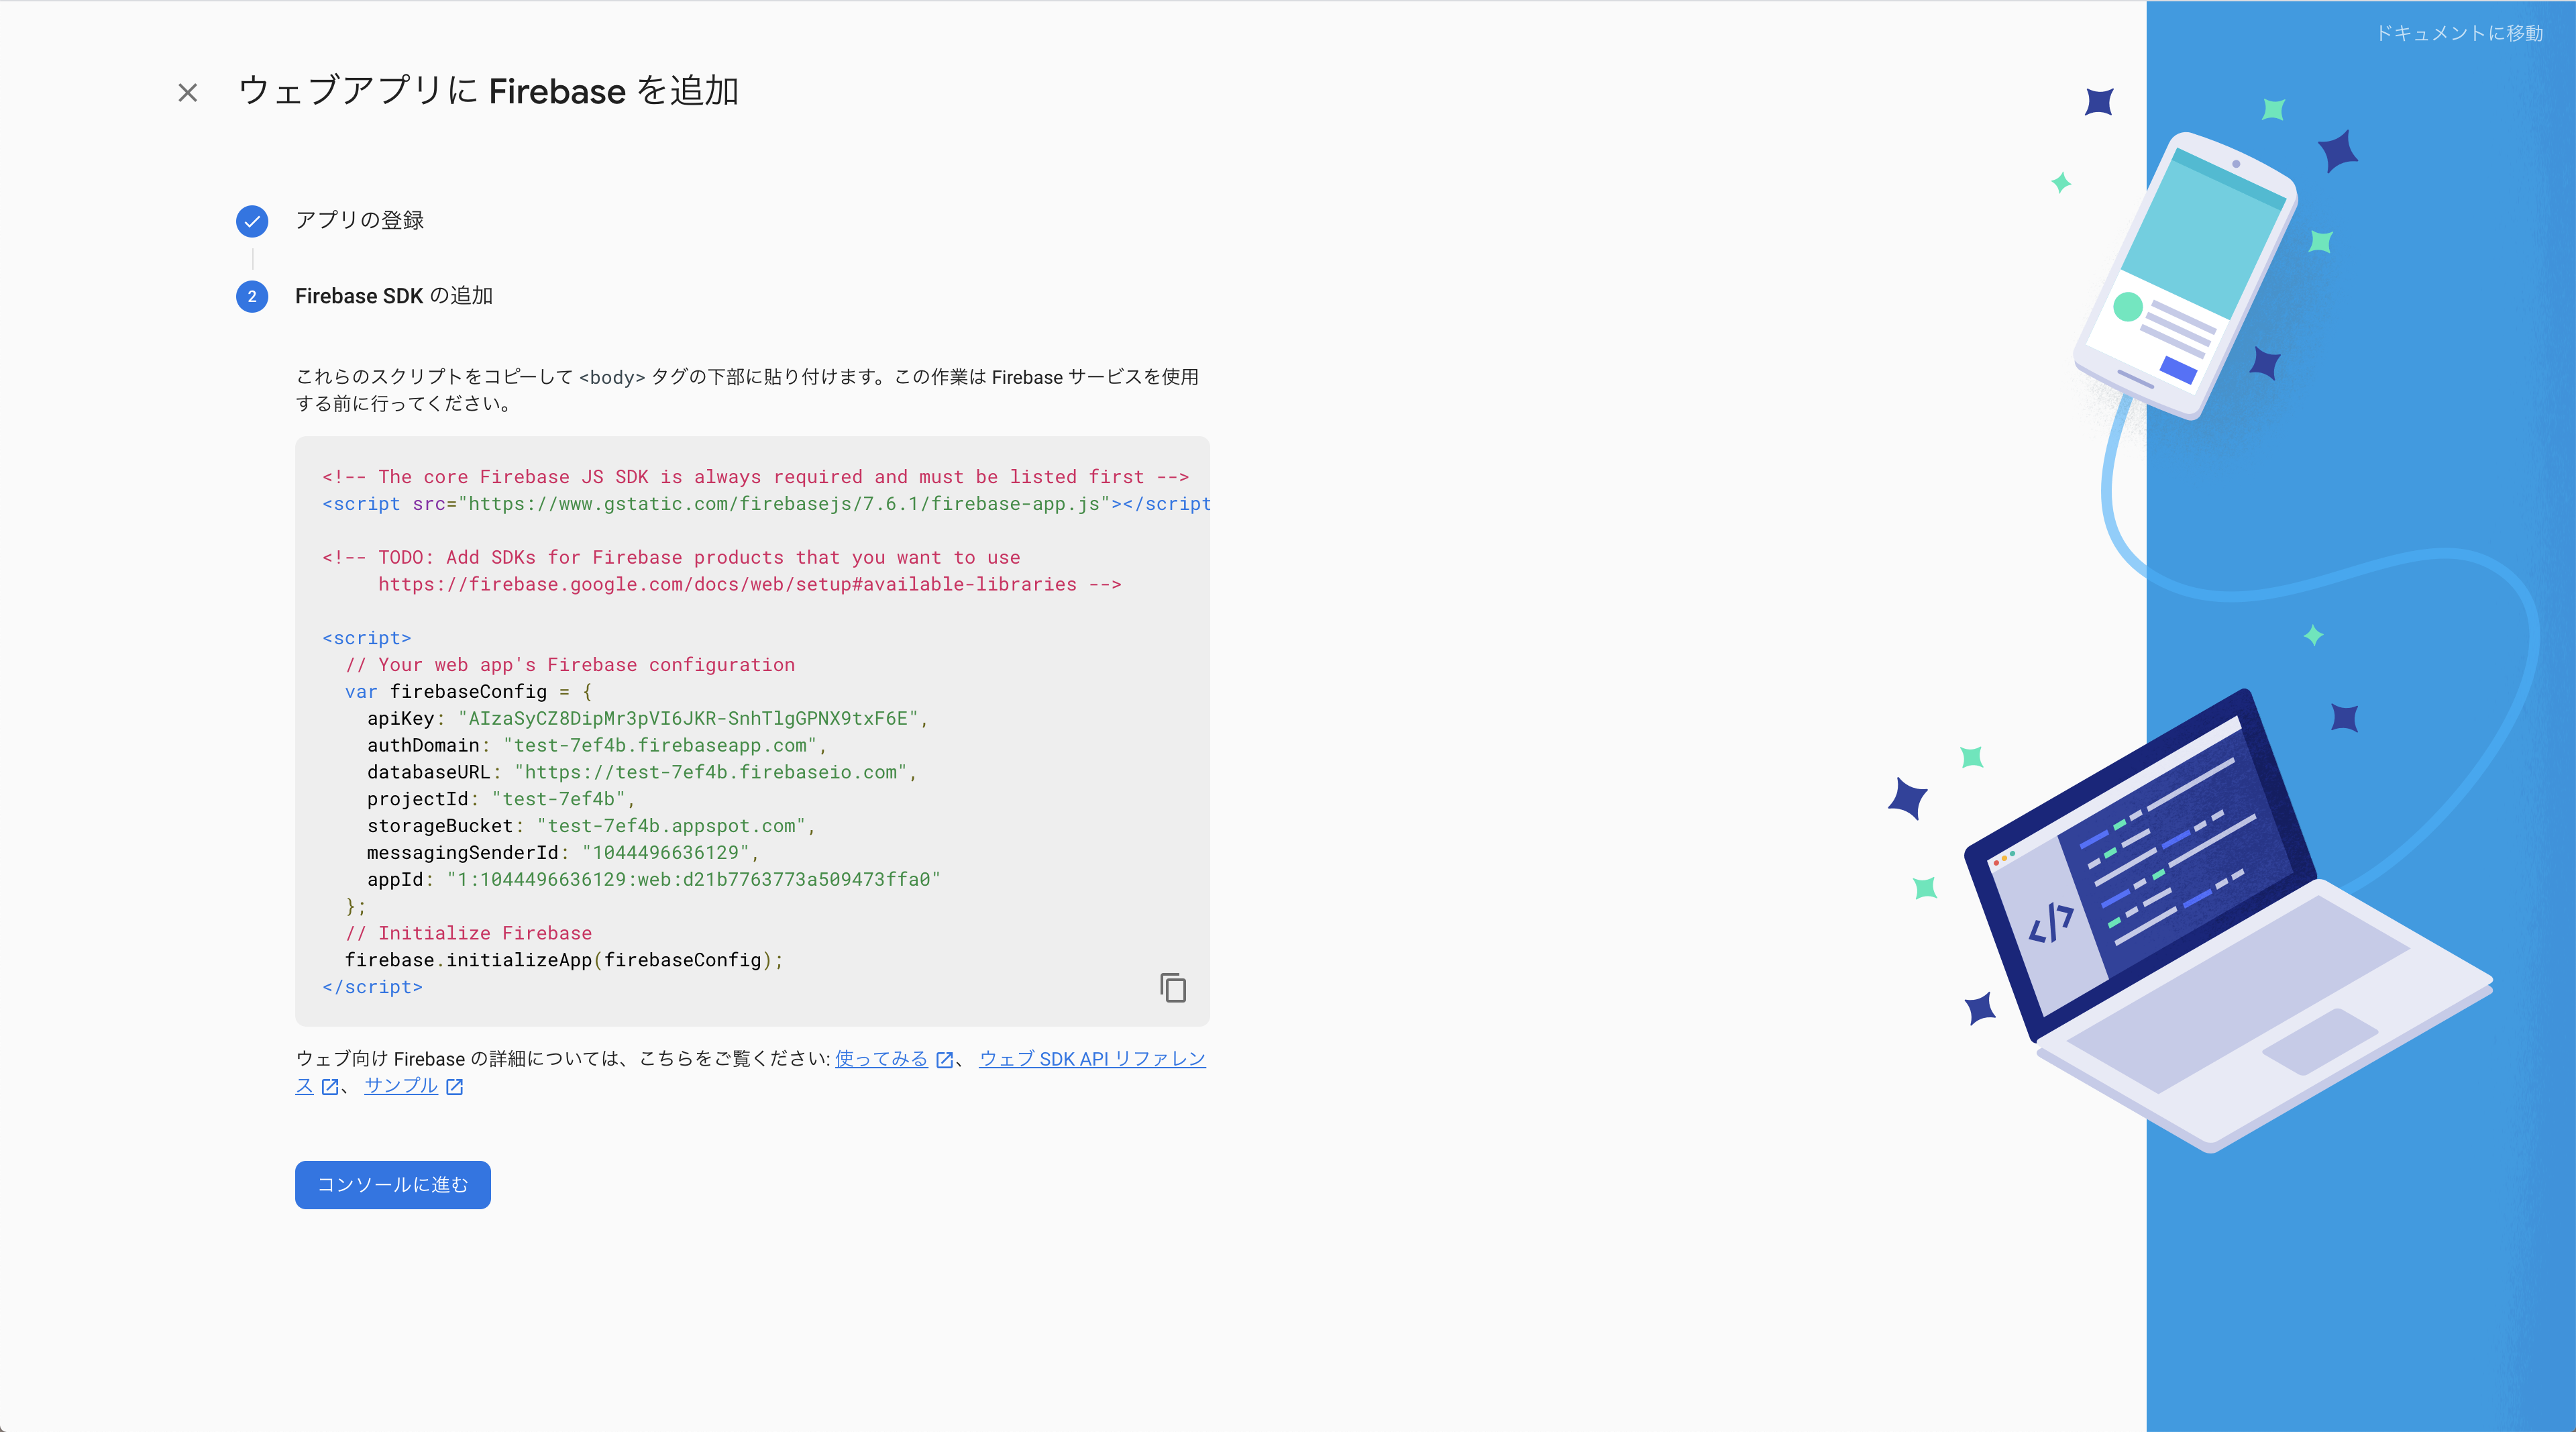This screenshot has width=2576, height=1432.
Task: Copy the Firebase config code snippet
Action: (1172, 987)
